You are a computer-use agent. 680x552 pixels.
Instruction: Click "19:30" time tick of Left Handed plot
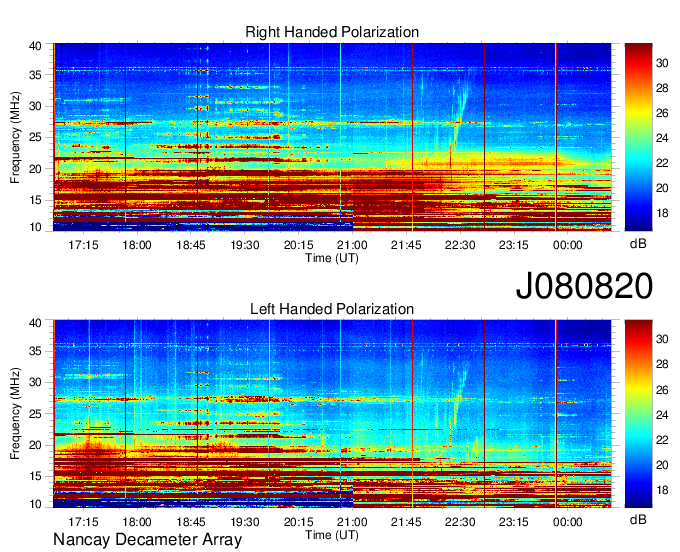point(245,522)
